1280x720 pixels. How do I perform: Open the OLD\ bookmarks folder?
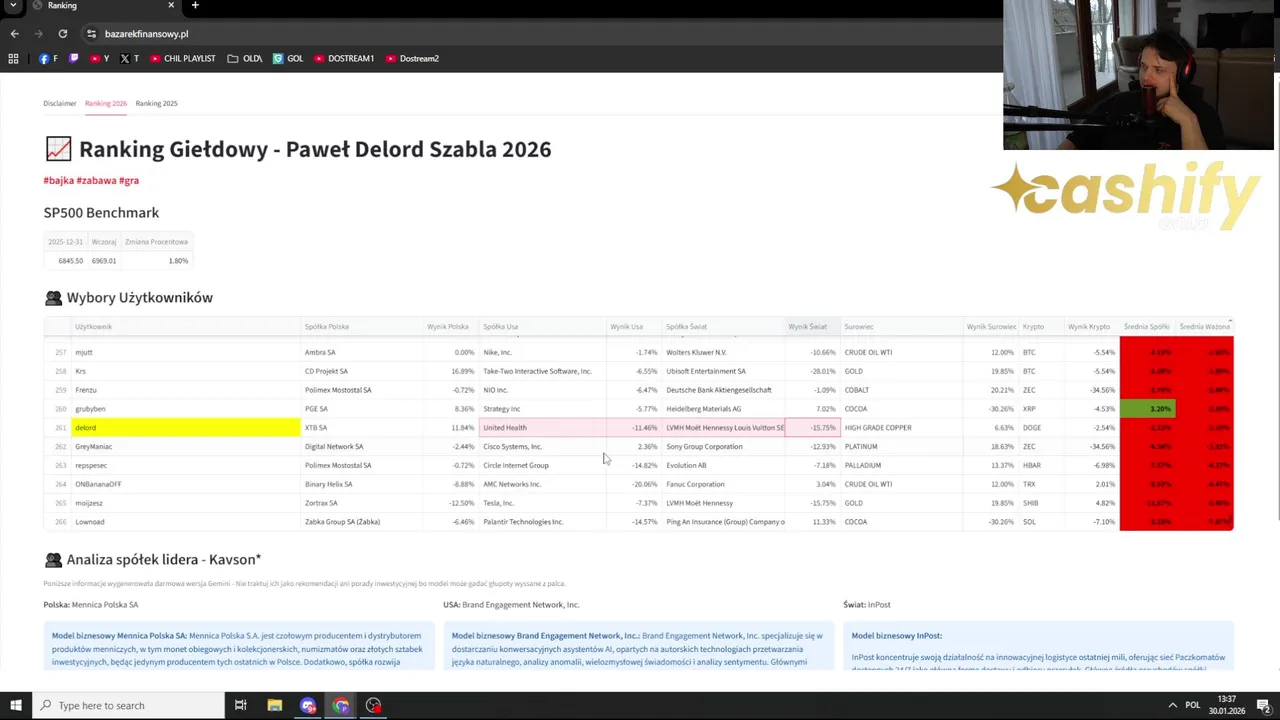click(245, 58)
